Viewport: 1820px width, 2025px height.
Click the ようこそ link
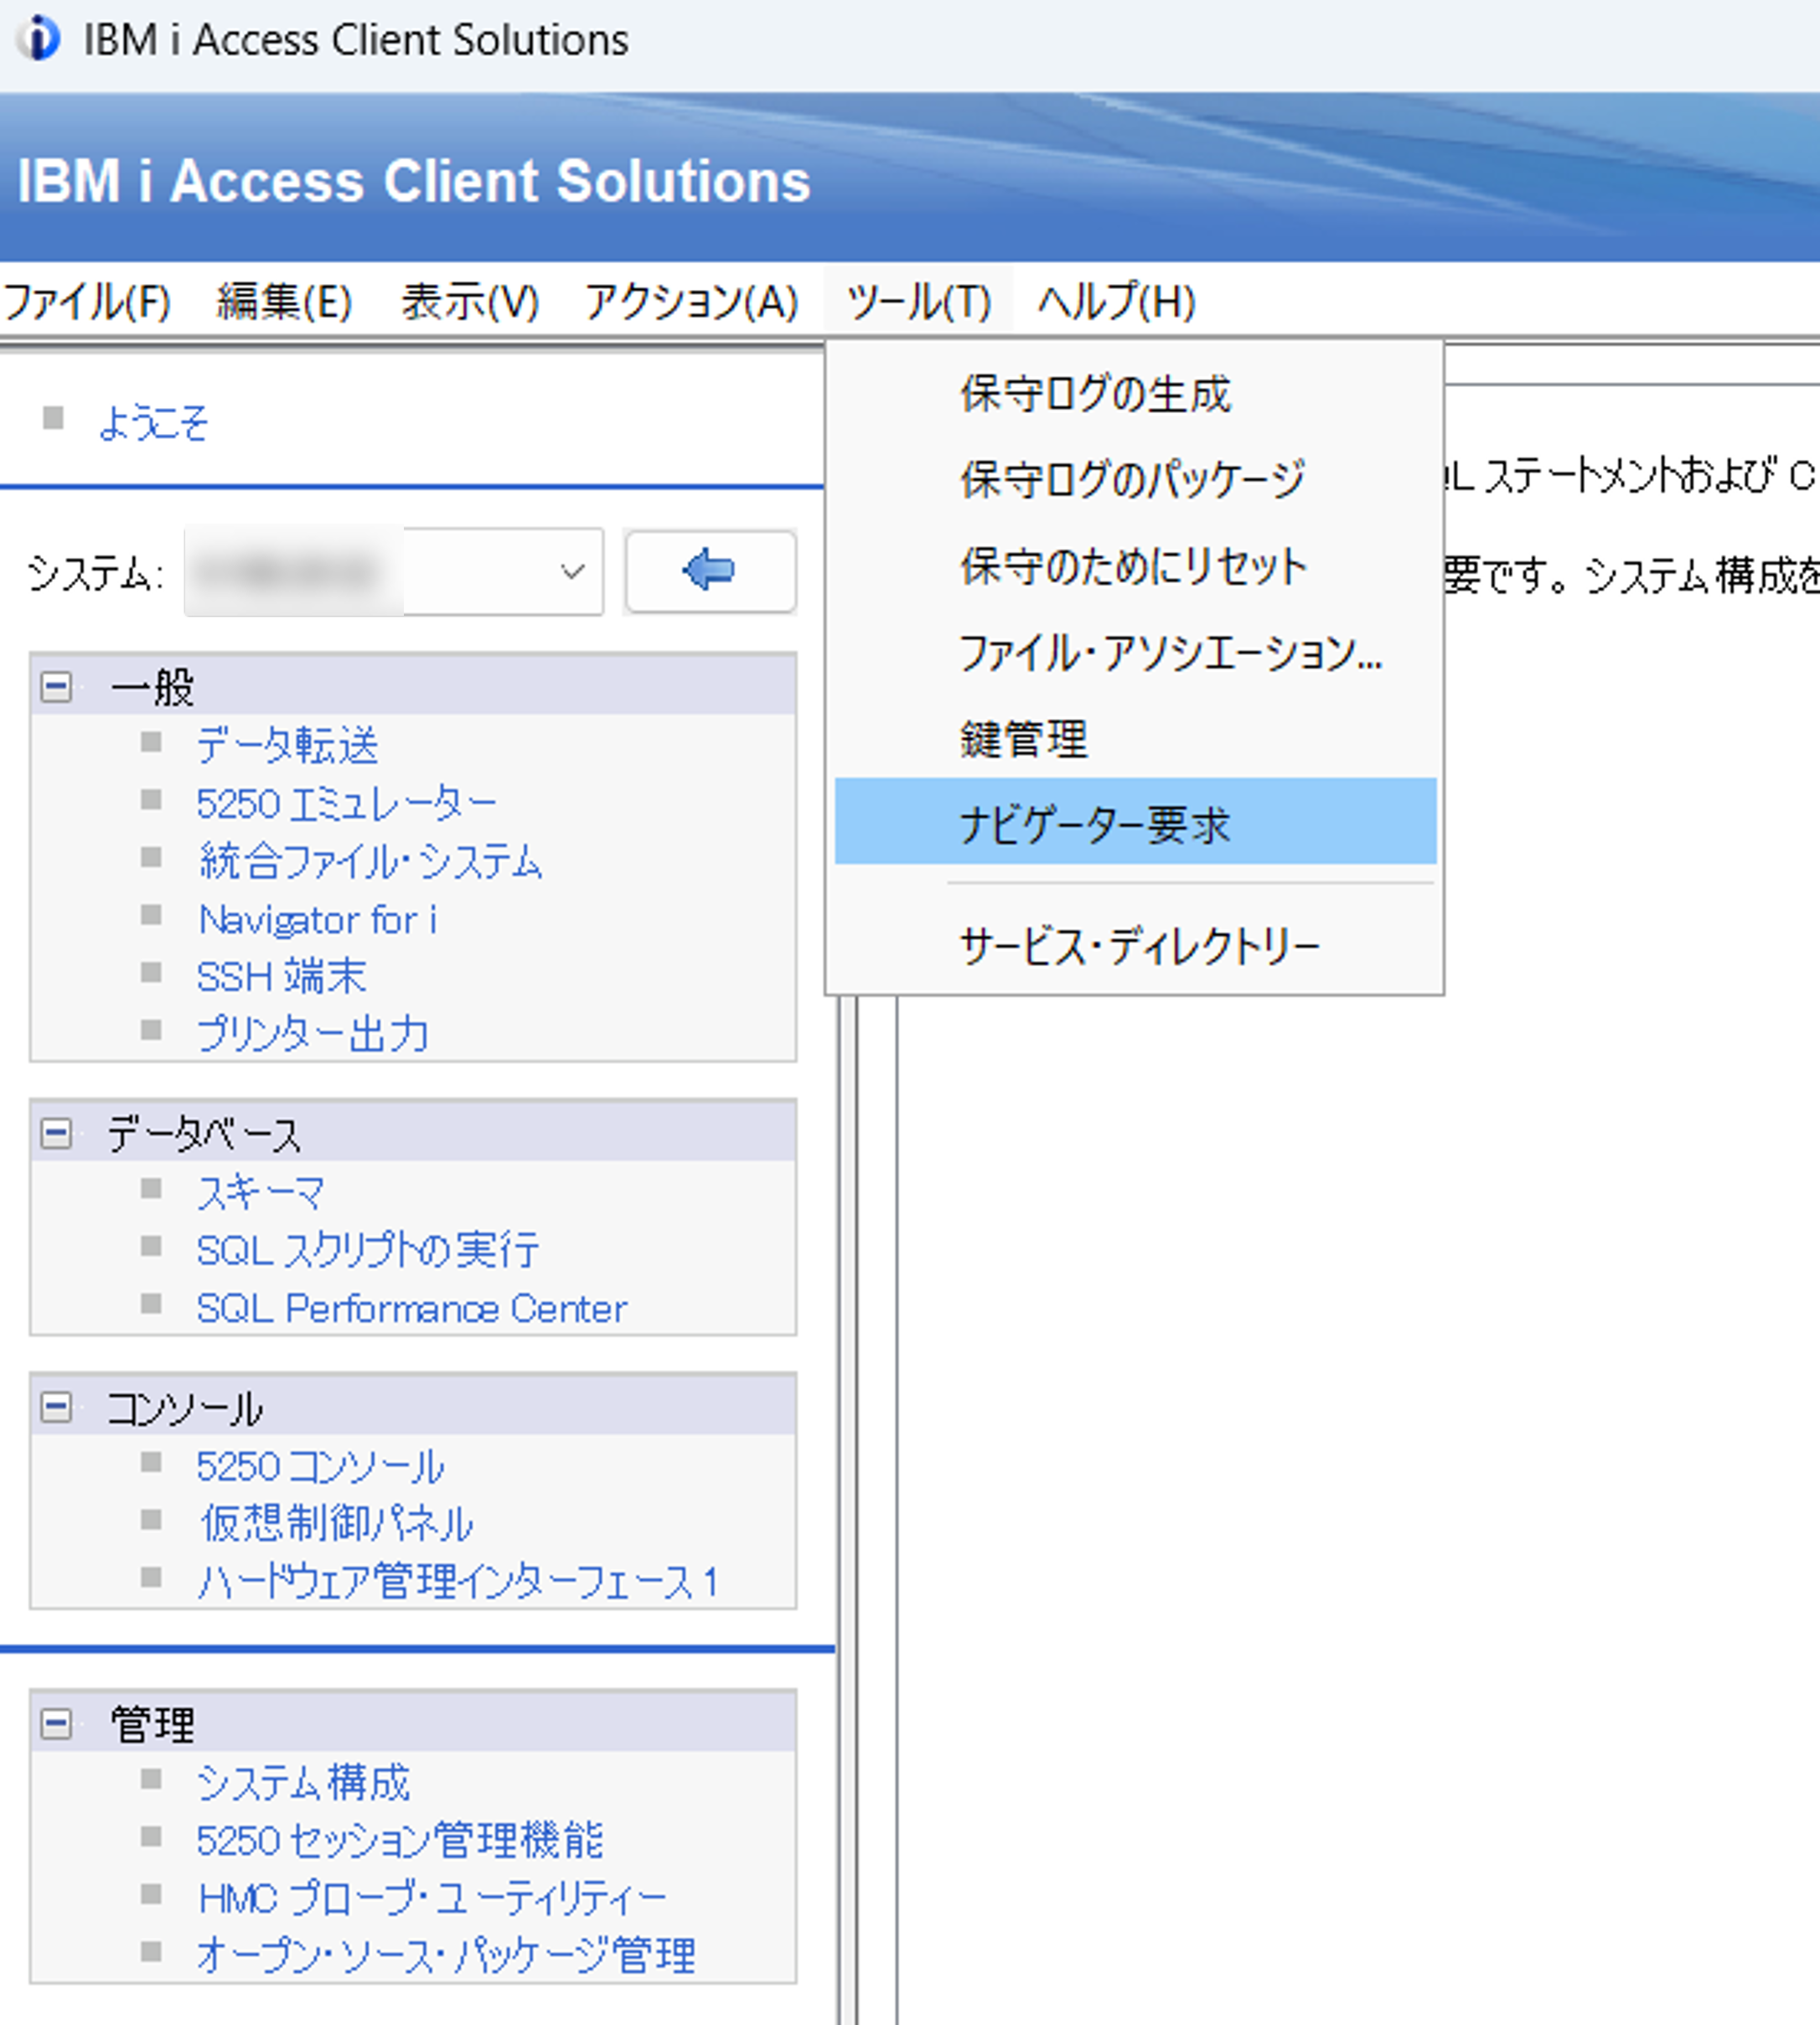pos(153,422)
